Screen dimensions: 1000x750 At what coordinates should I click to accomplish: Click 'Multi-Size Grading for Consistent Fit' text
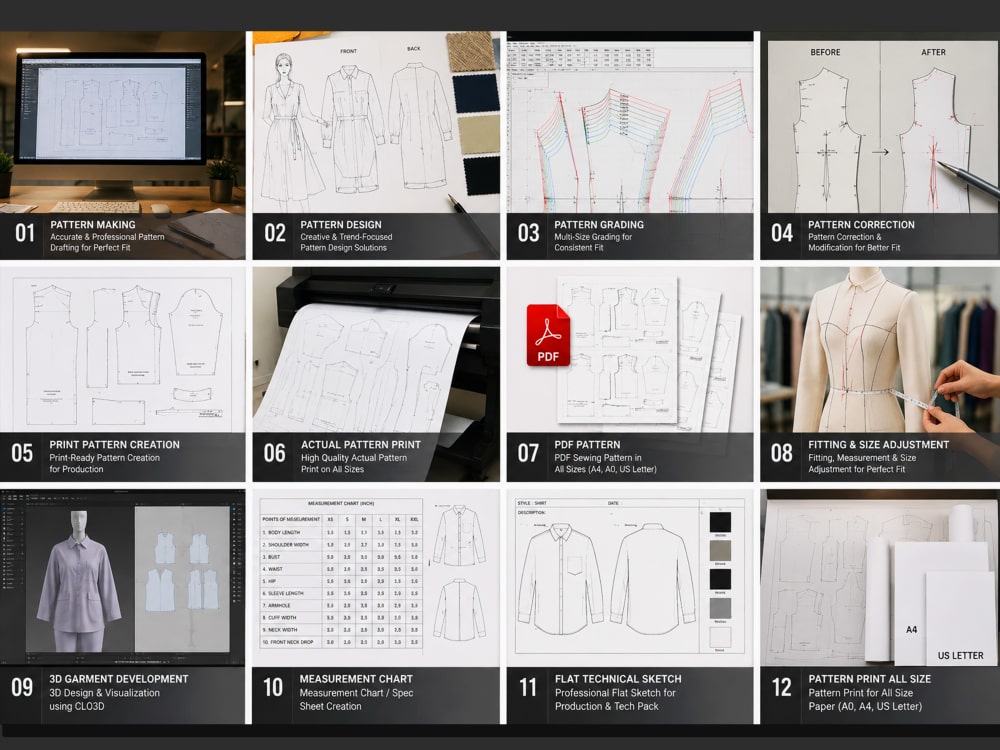pyautogui.click(x=593, y=242)
